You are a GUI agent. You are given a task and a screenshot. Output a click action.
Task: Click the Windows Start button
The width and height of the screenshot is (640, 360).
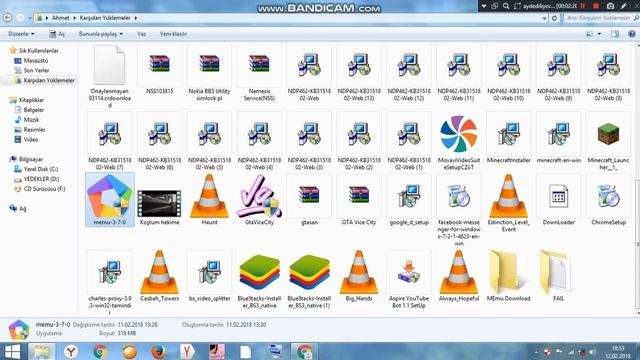[x=13, y=351]
